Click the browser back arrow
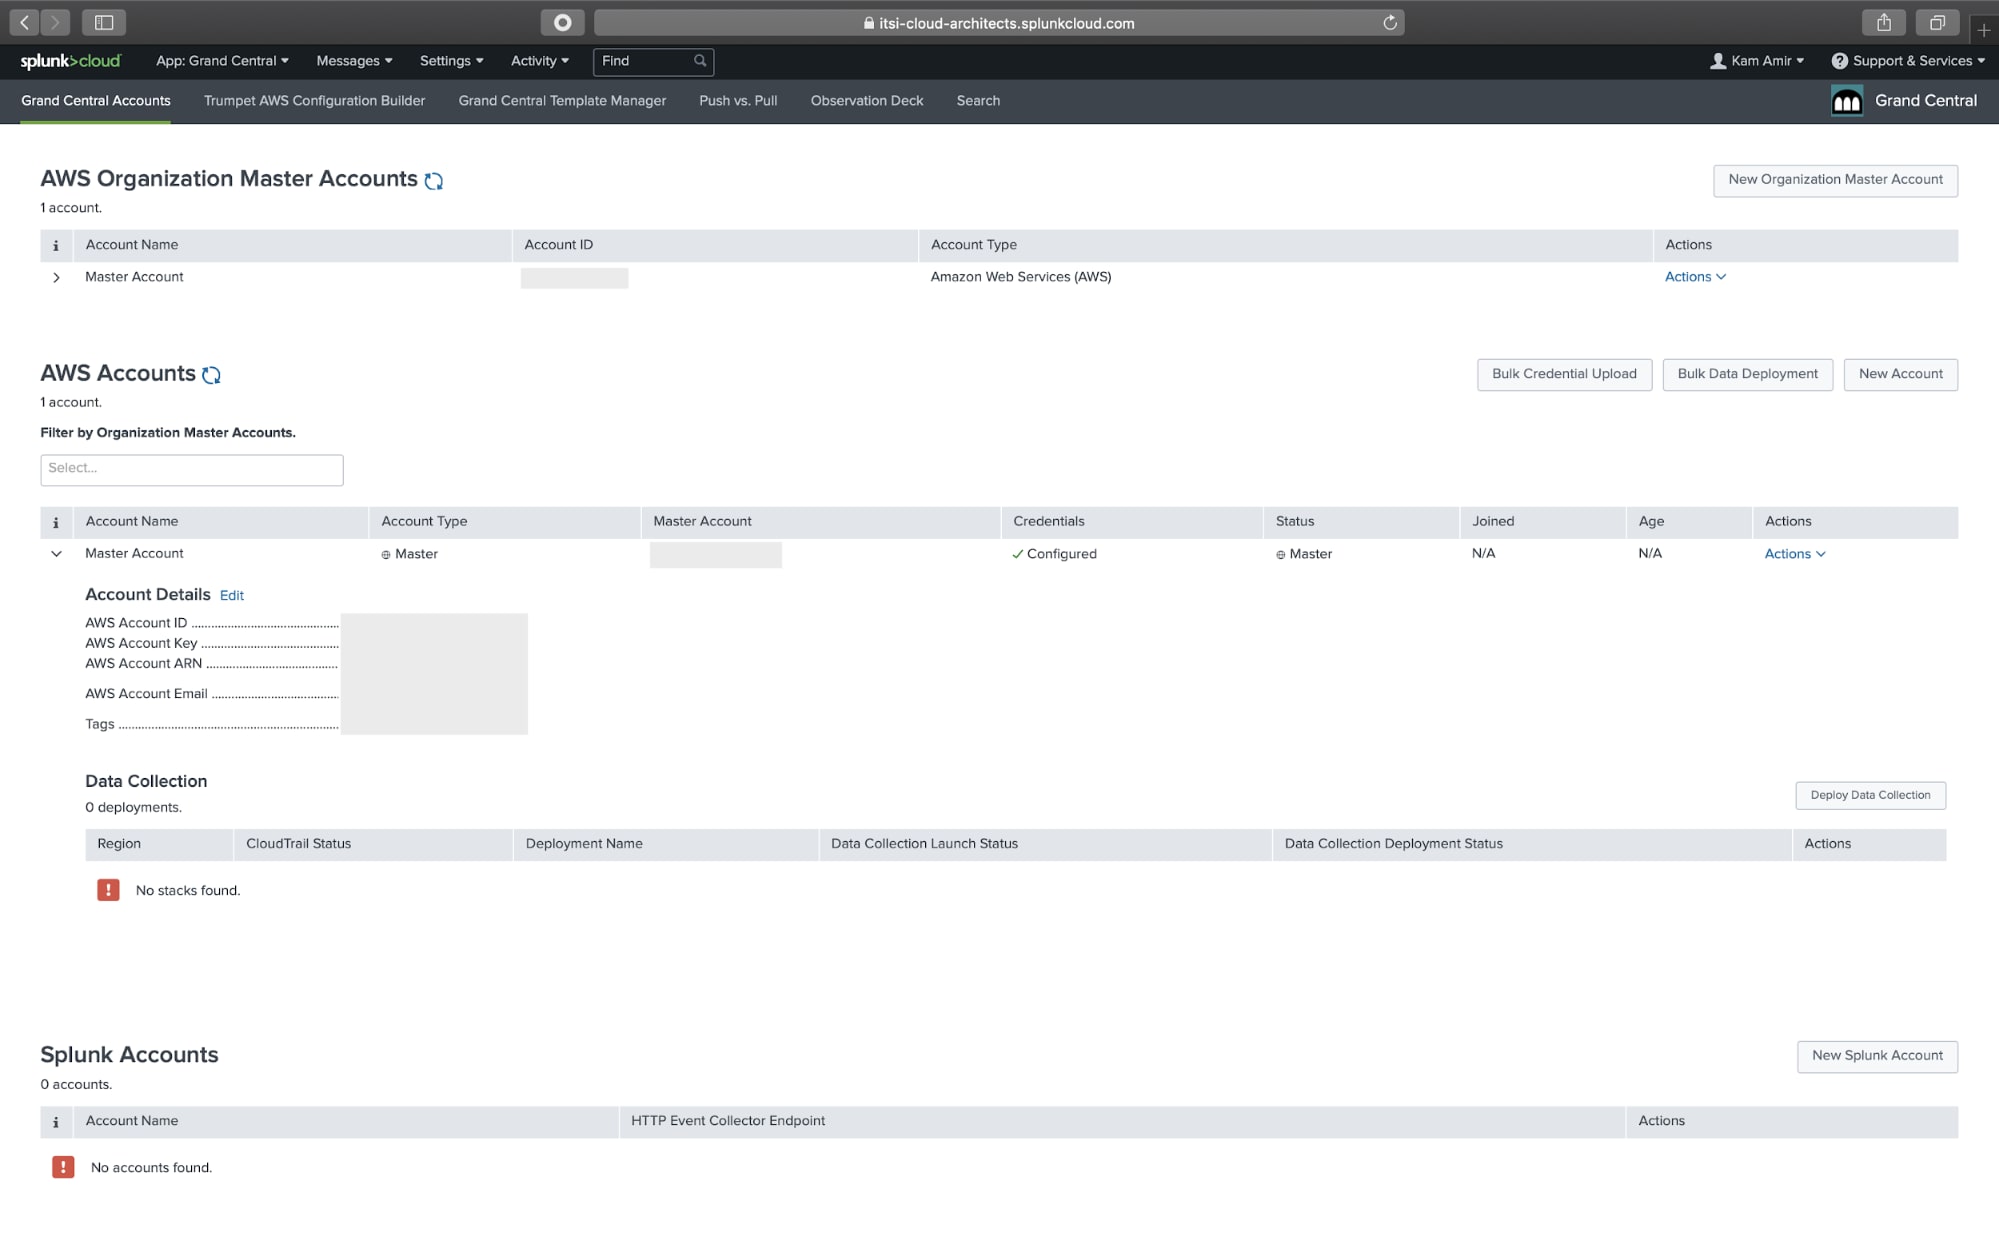The image size is (1999, 1249). 25,22
